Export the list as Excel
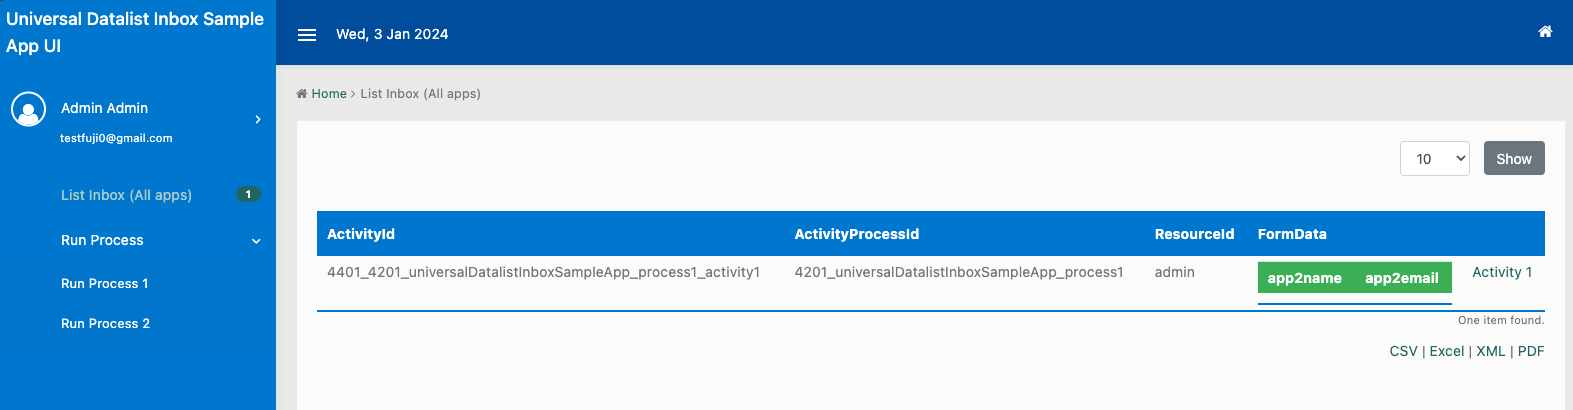 1446,351
